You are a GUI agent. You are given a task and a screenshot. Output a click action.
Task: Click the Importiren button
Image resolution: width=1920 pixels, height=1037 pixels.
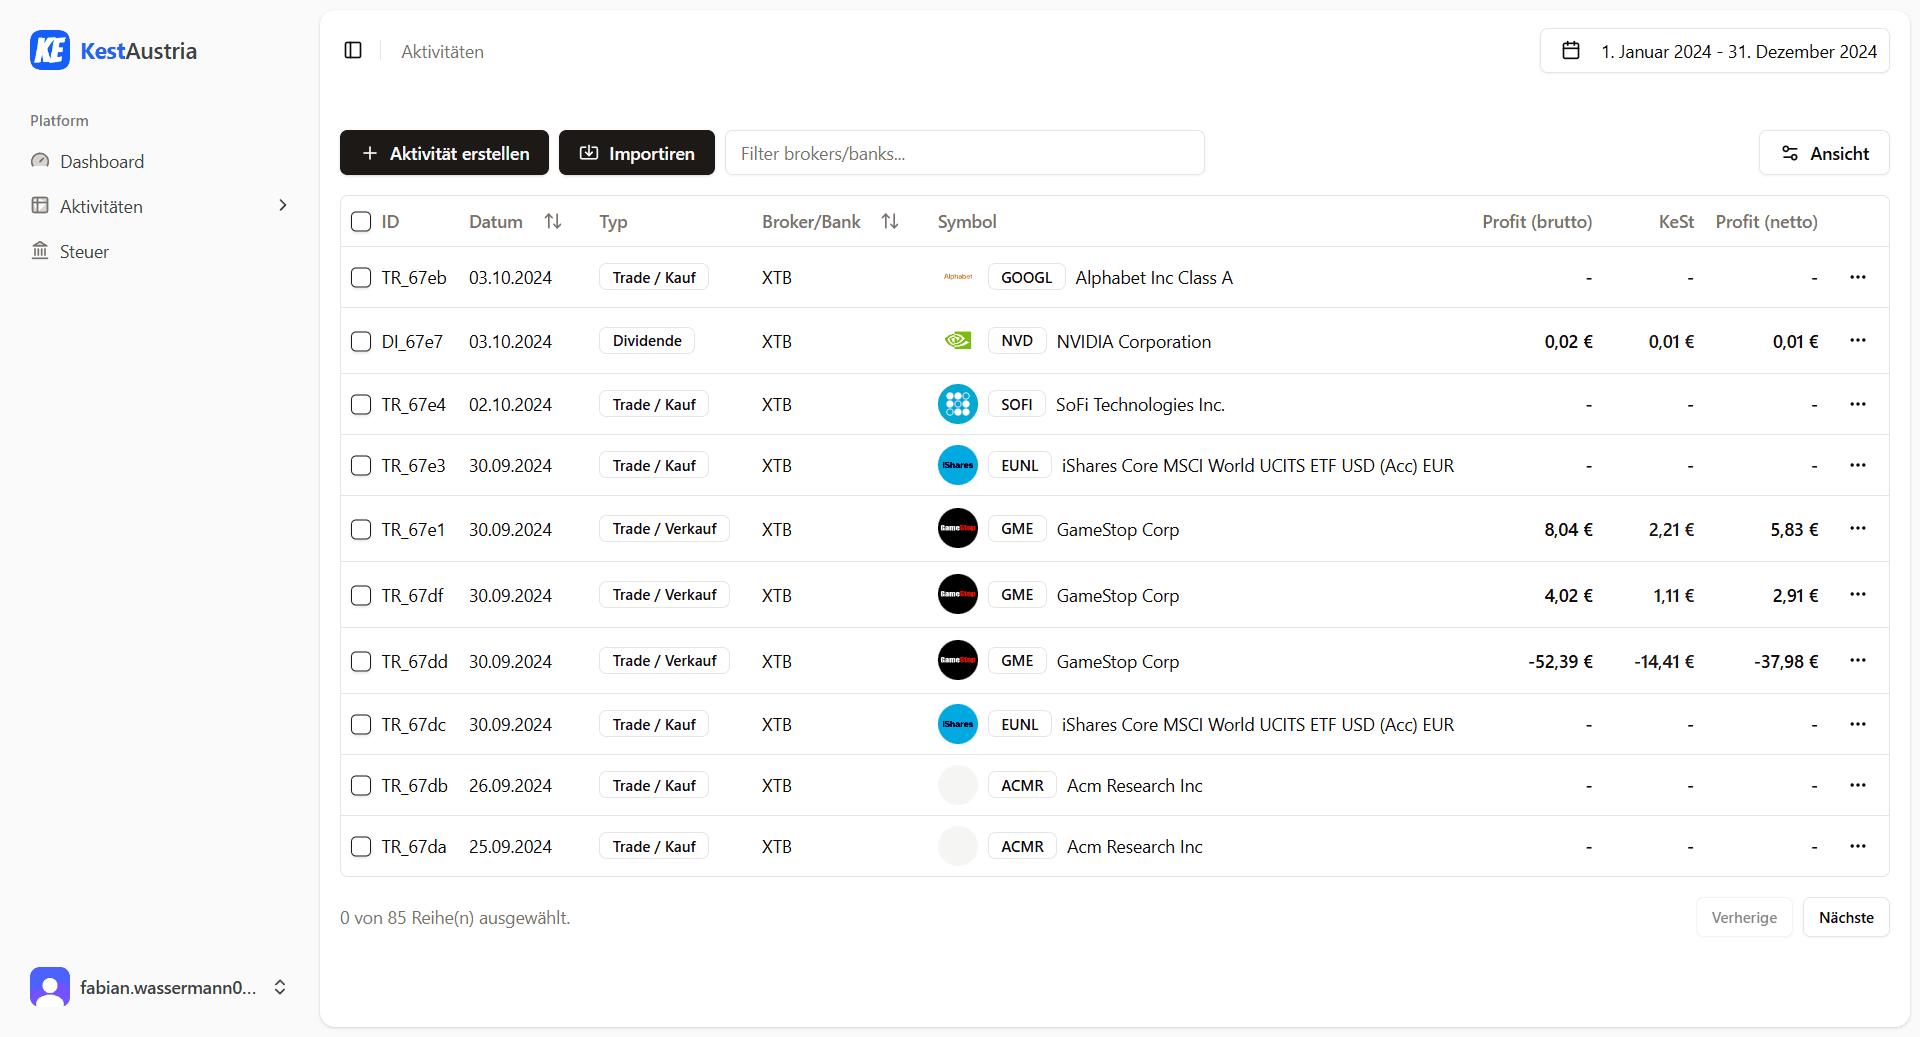(x=637, y=153)
